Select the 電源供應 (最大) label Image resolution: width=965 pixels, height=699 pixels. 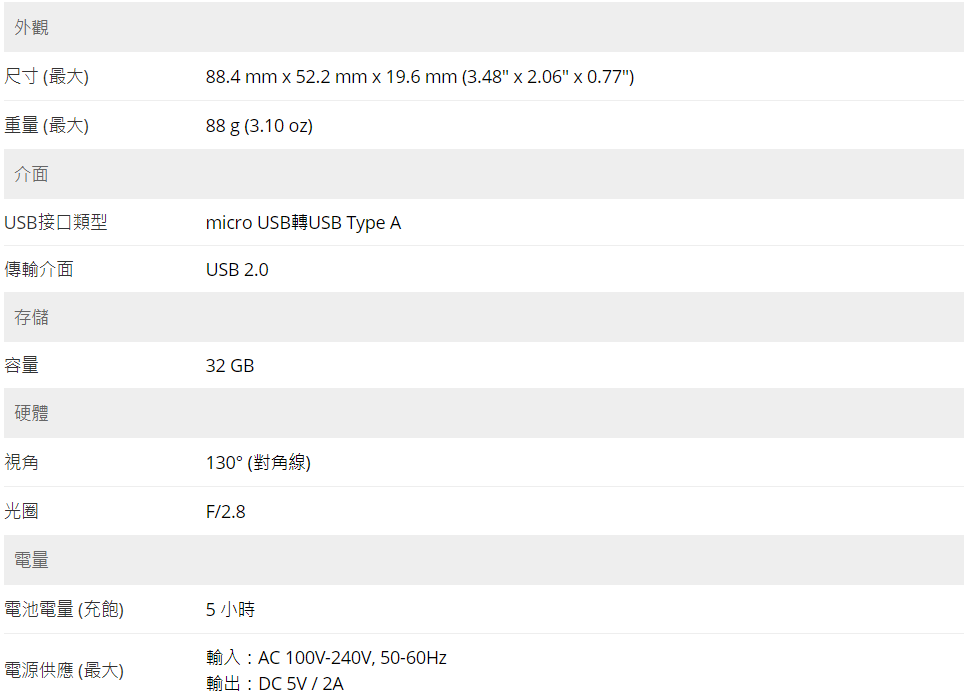64,670
